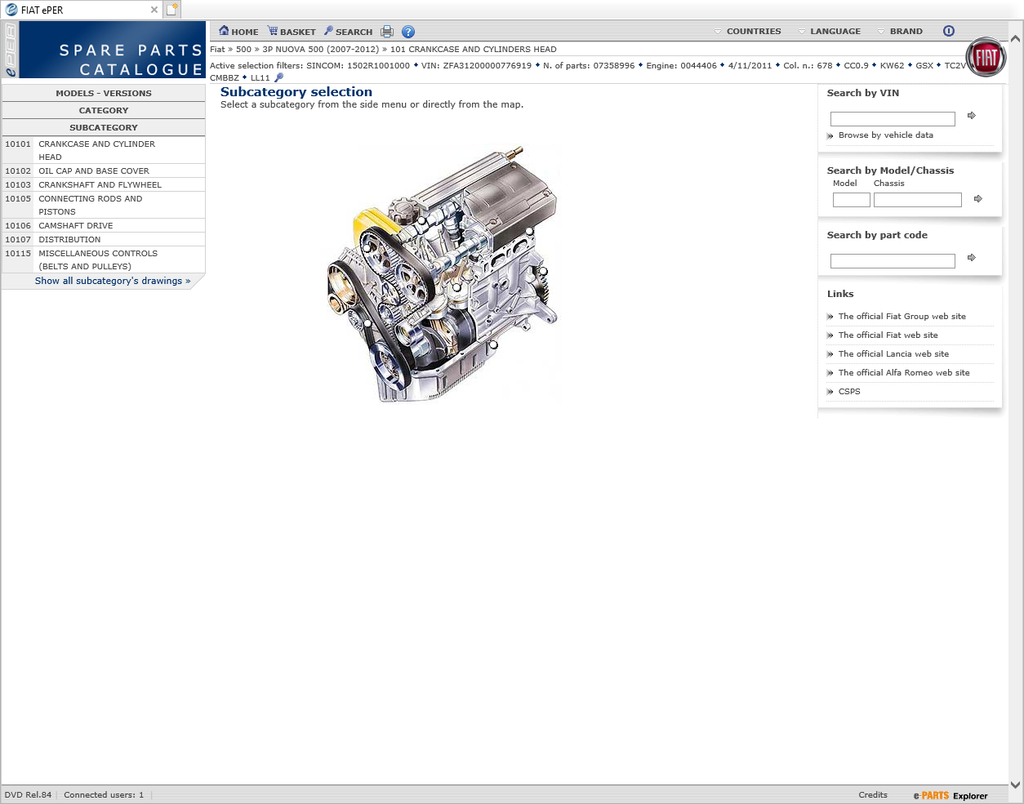
Task: Open the SEARCH tool in the toolbar
Action: tap(348, 31)
